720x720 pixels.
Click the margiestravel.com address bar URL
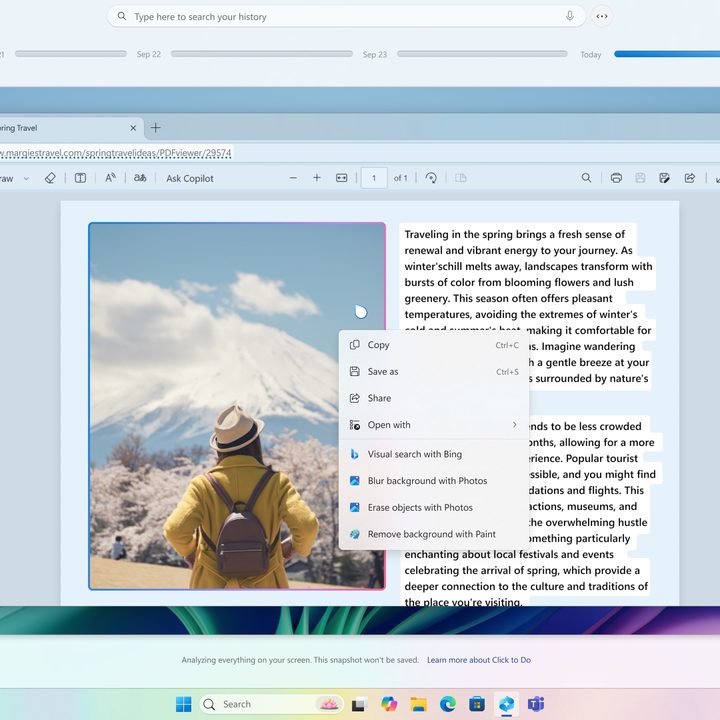[x=116, y=152]
